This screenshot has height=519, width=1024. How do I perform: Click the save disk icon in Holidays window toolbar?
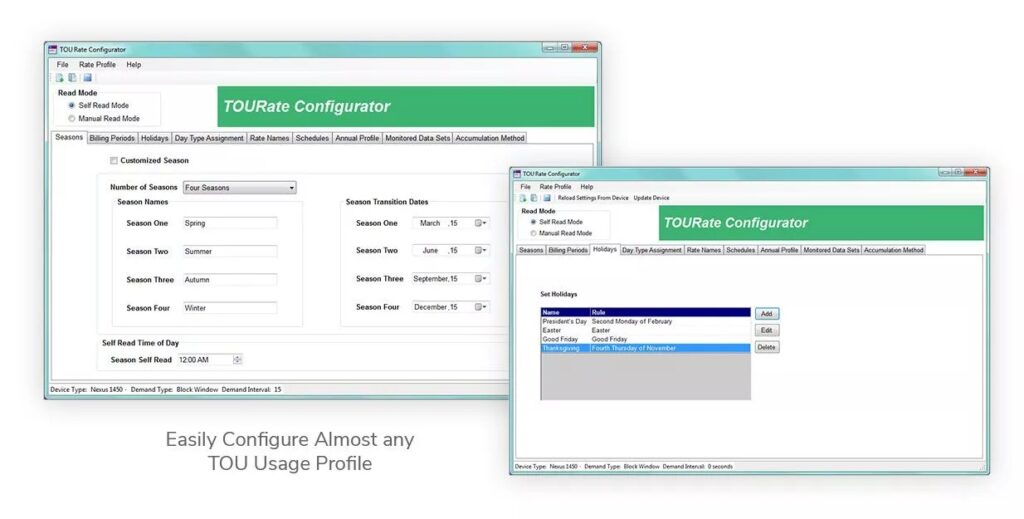(x=547, y=198)
